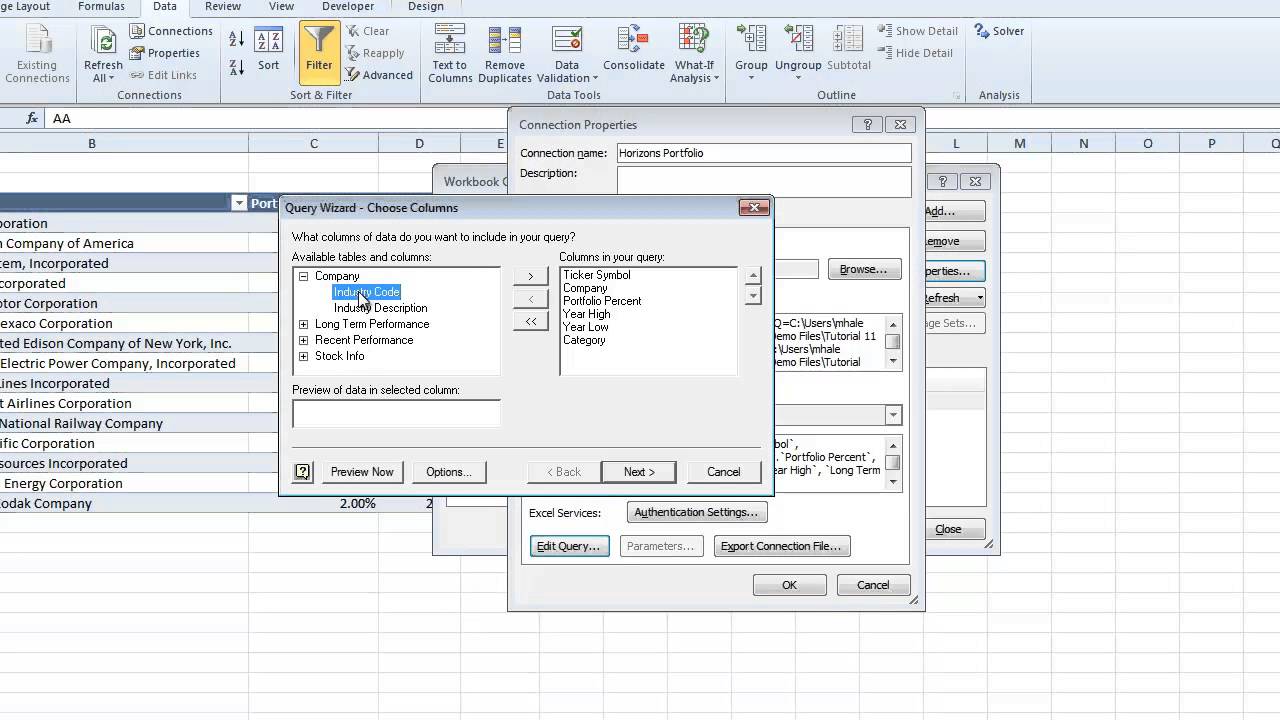The image size is (1280, 720).
Task: Click Preview Now button
Action: pyautogui.click(x=362, y=472)
